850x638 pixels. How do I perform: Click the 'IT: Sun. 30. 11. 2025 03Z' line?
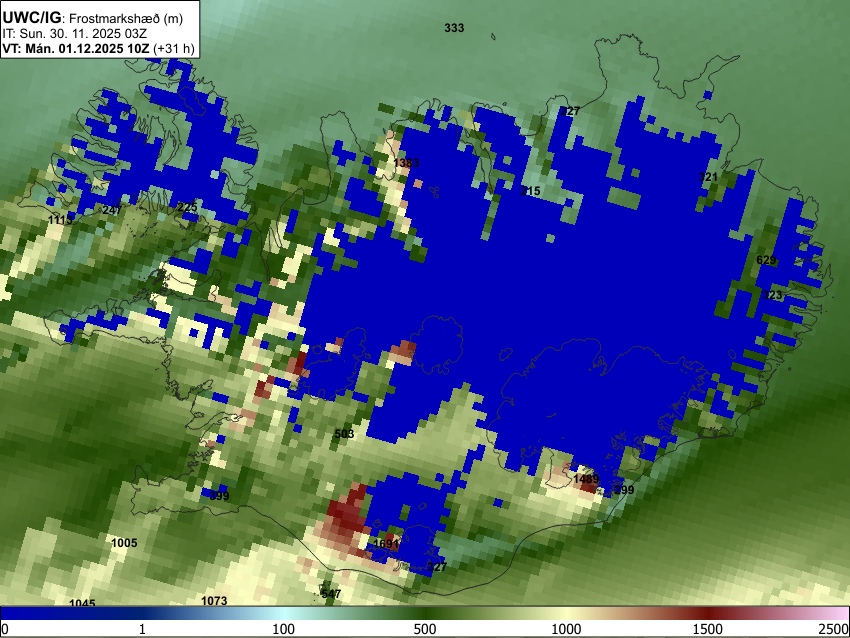[75, 34]
